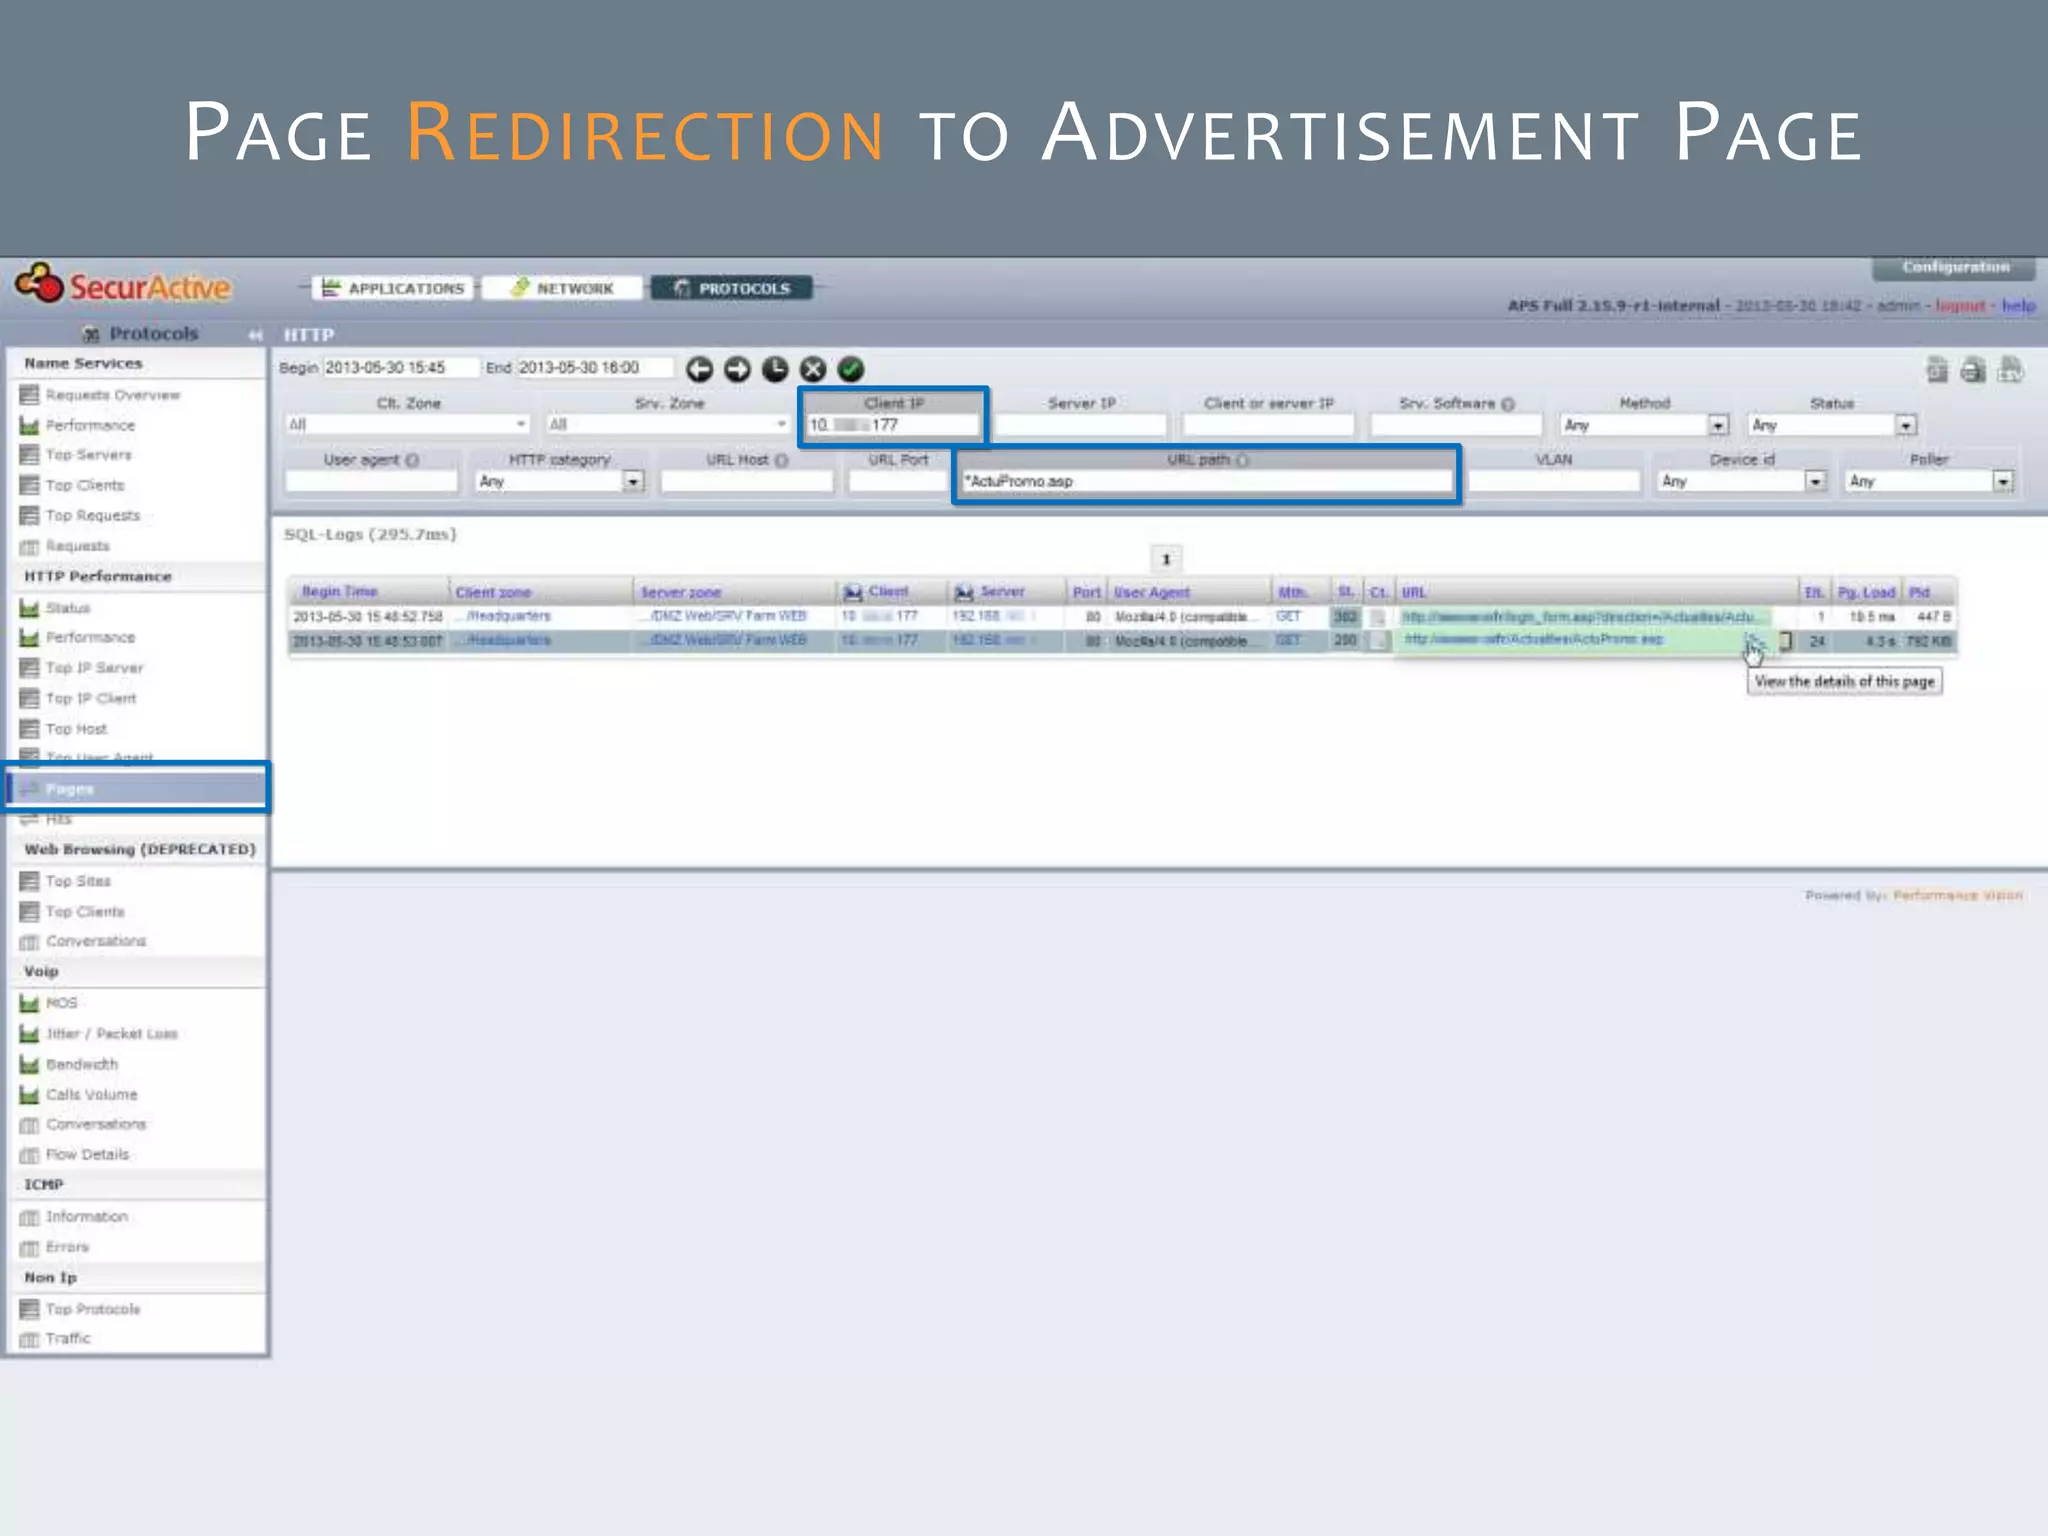Switch to the Applications tab
2048x1536 pixels.
coord(394,289)
